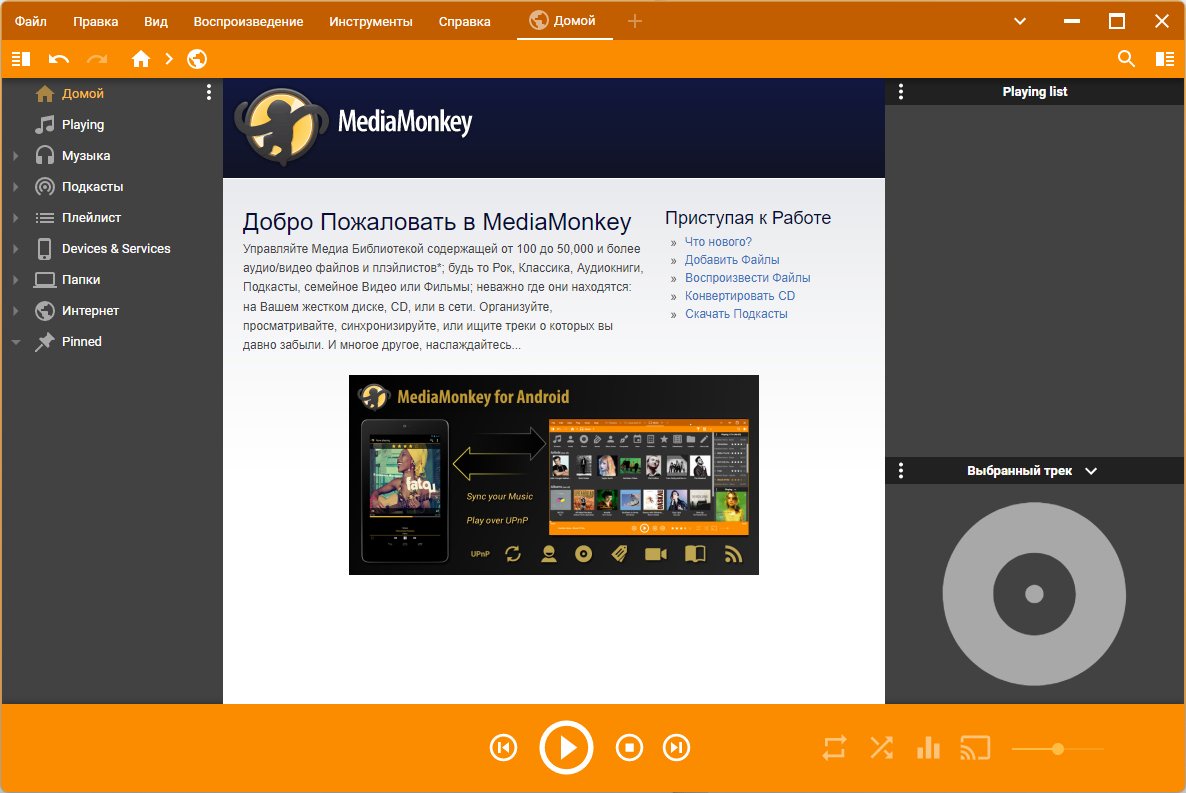Click the cast to device icon
This screenshot has height=793, width=1186.
tap(975, 748)
